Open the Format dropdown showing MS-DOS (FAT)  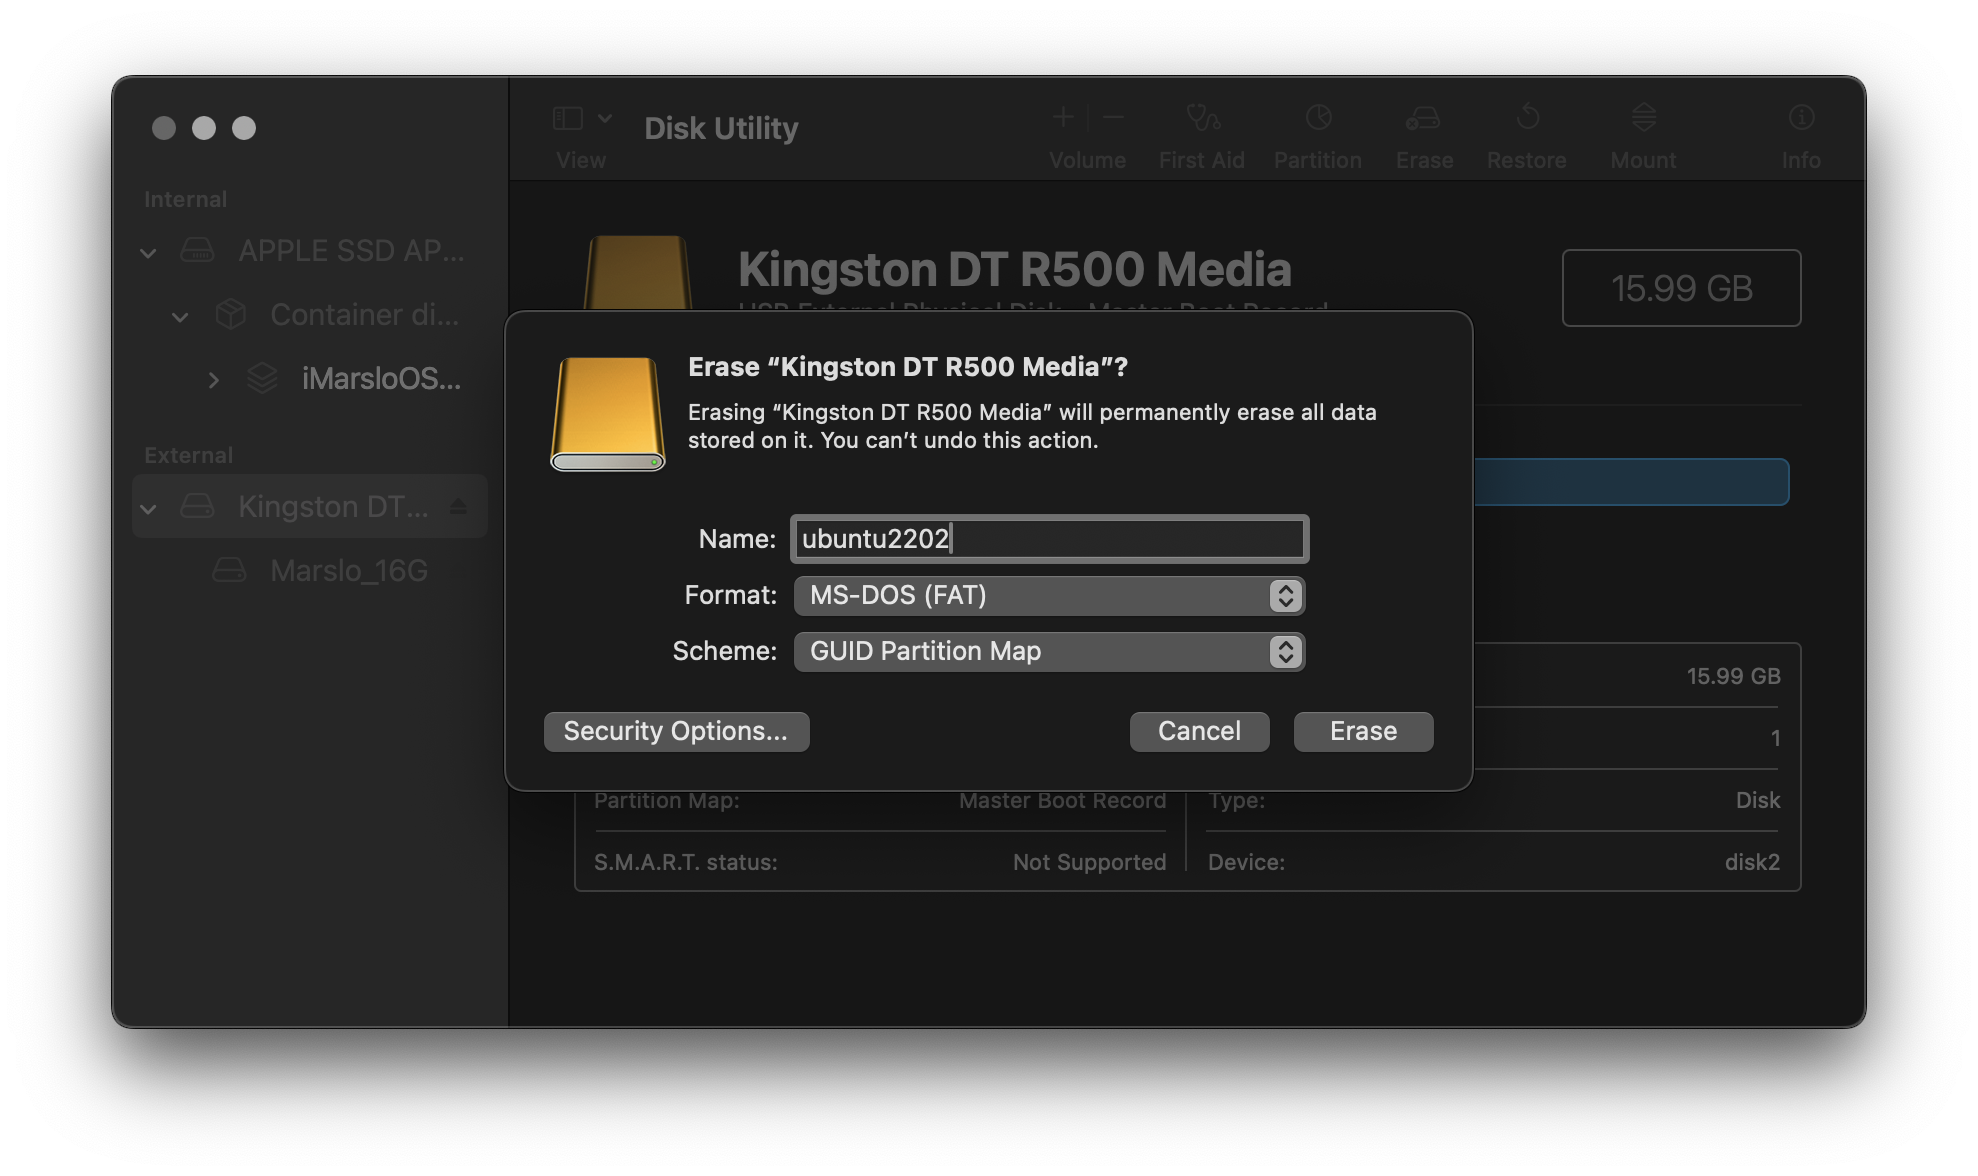[x=1049, y=595]
